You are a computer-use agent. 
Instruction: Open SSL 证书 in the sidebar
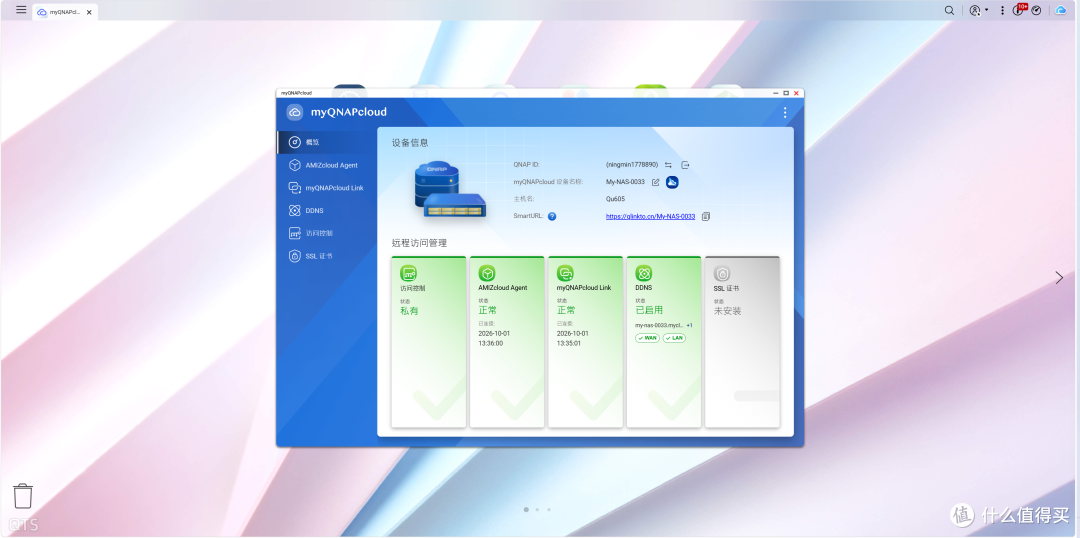click(327, 256)
